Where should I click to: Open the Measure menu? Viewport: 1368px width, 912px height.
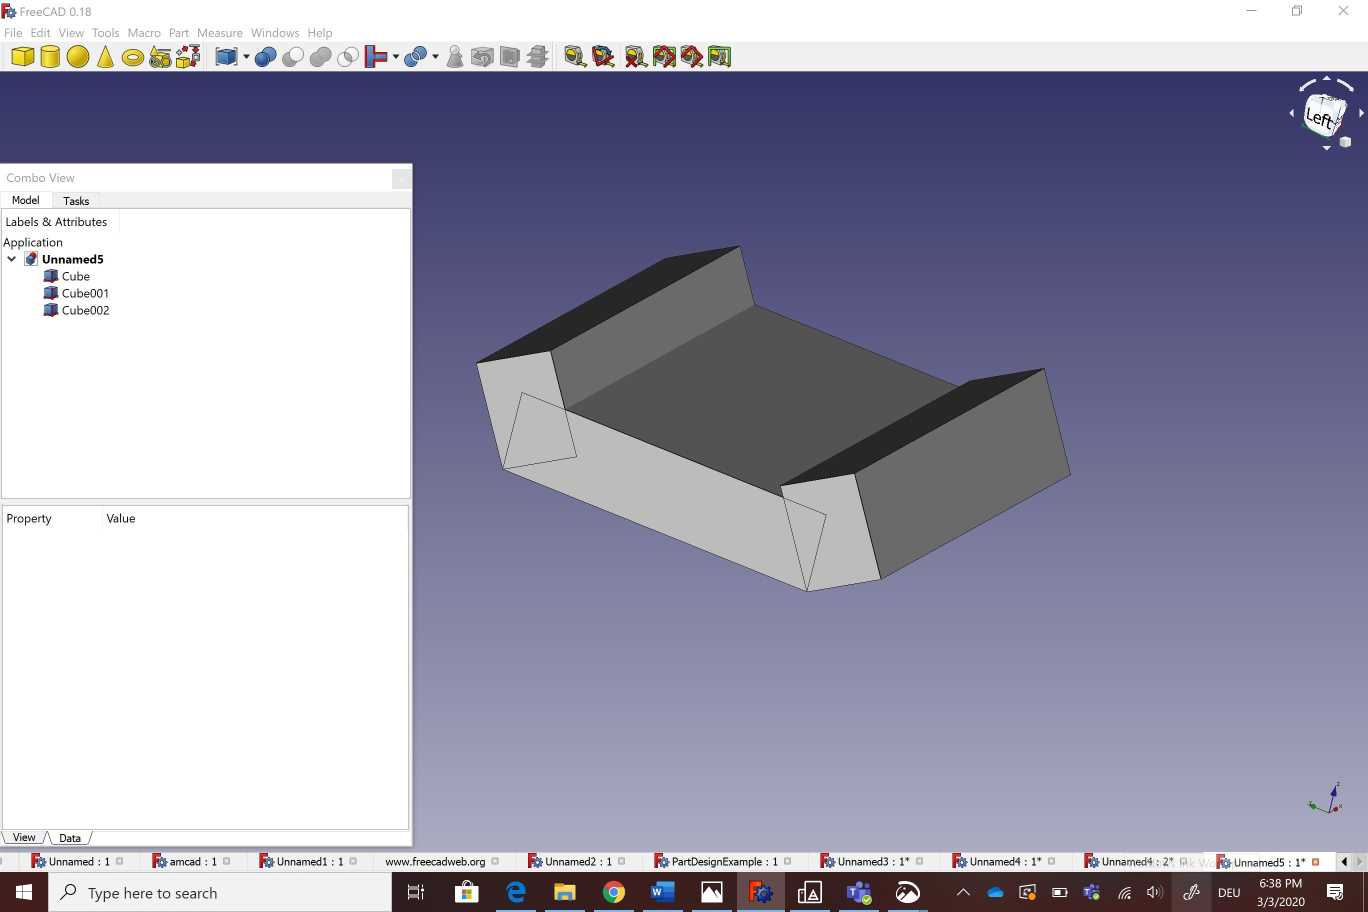point(220,33)
